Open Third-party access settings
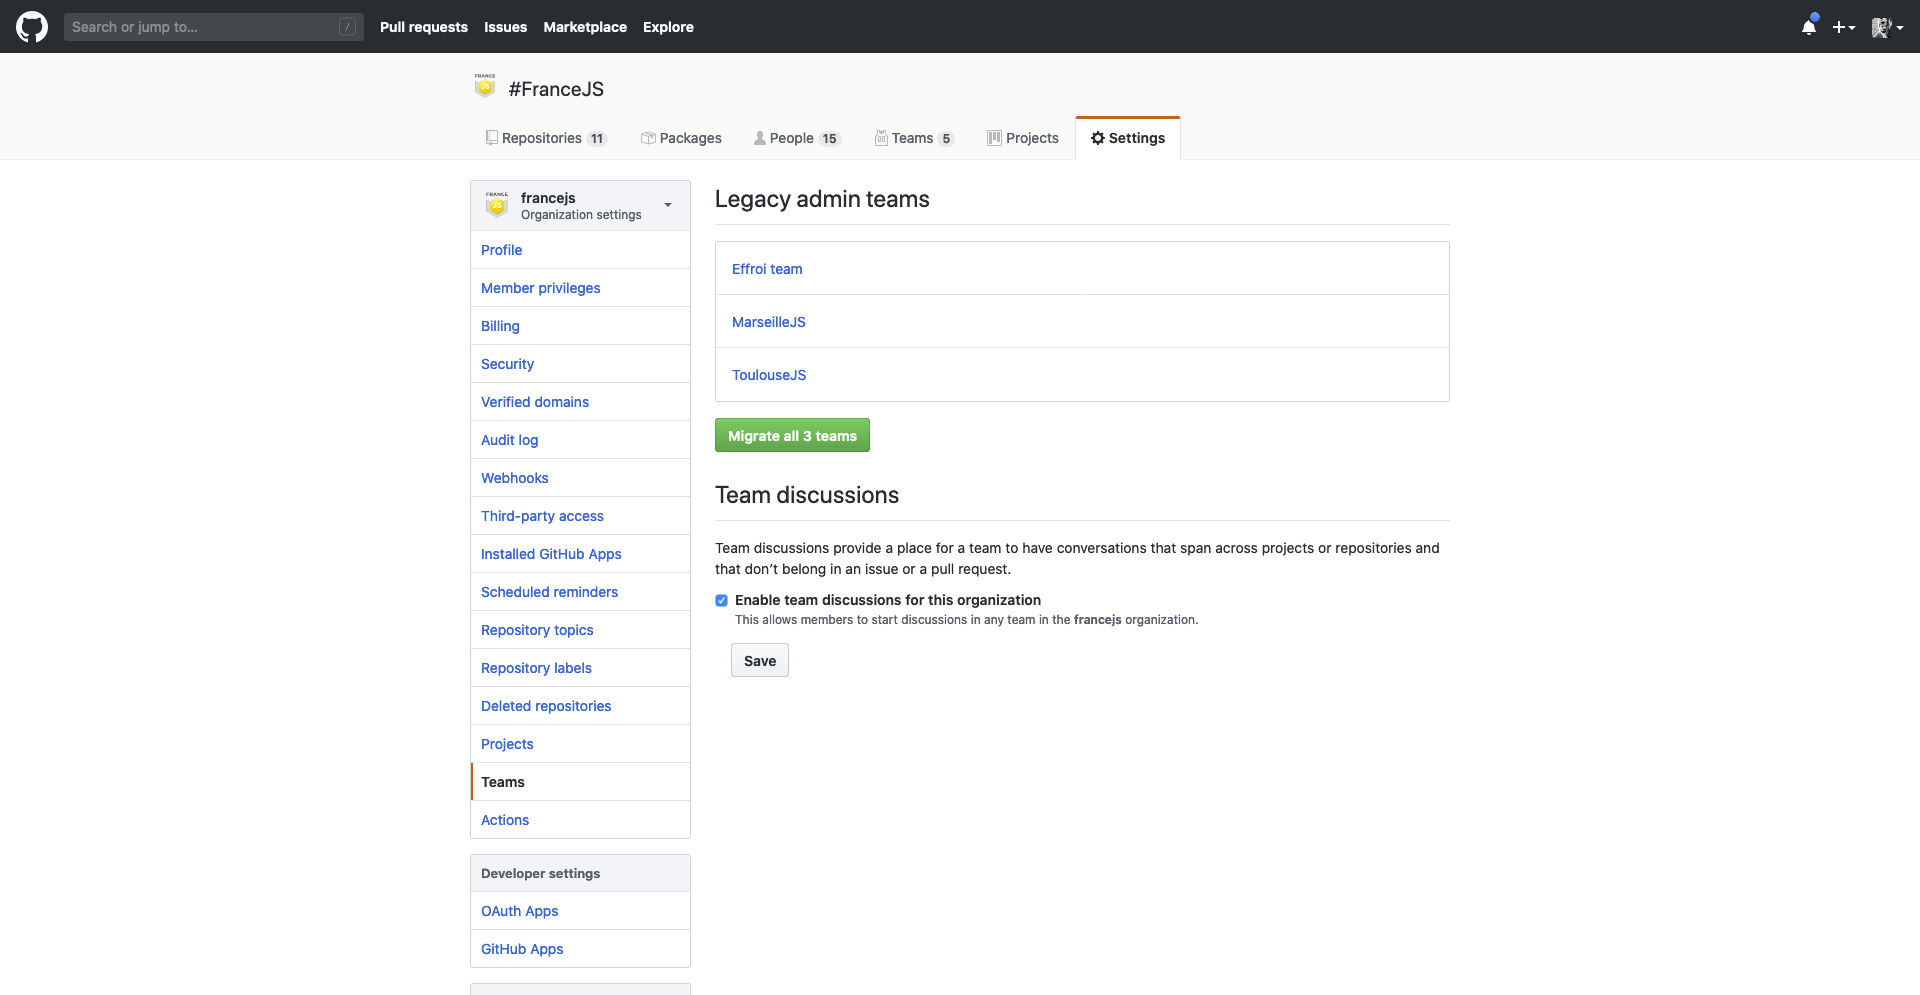This screenshot has height=995, width=1920. pos(580,516)
